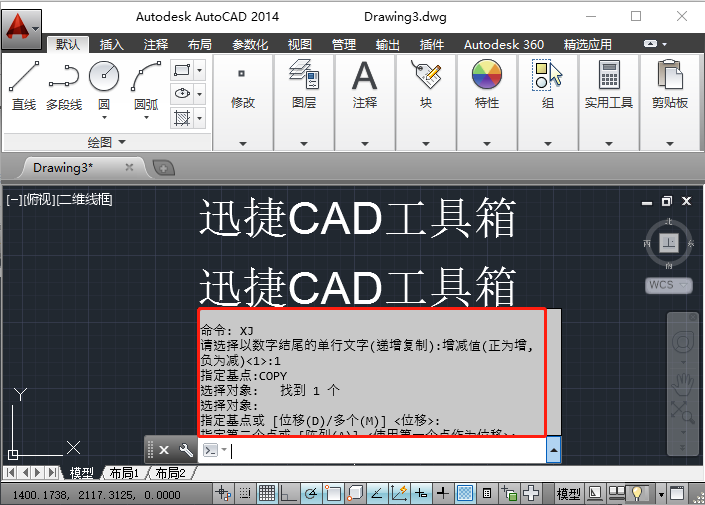
Task: Switch to the 插入 ribbon tab
Action: point(112,45)
